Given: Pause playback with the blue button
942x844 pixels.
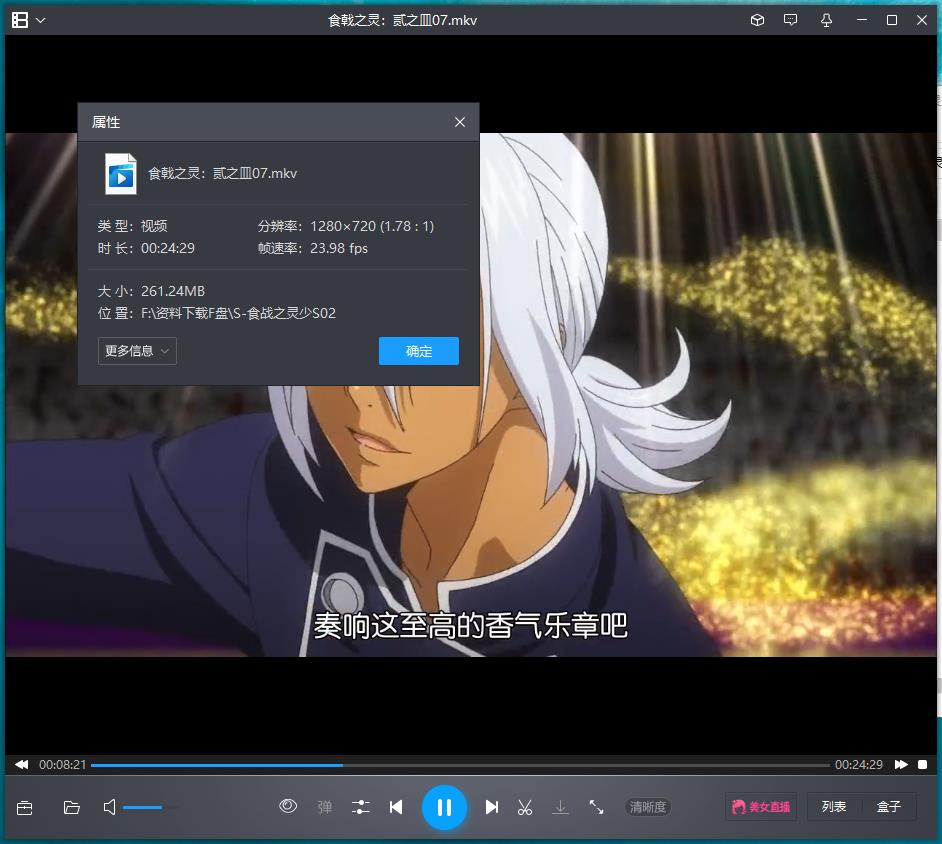Looking at the screenshot, I should (444, 807).
